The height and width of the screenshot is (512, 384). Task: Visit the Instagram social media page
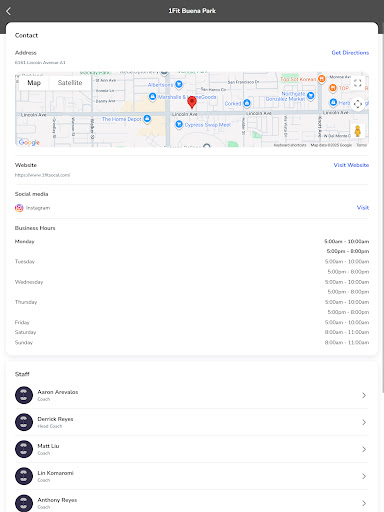(x=363, y=208)
